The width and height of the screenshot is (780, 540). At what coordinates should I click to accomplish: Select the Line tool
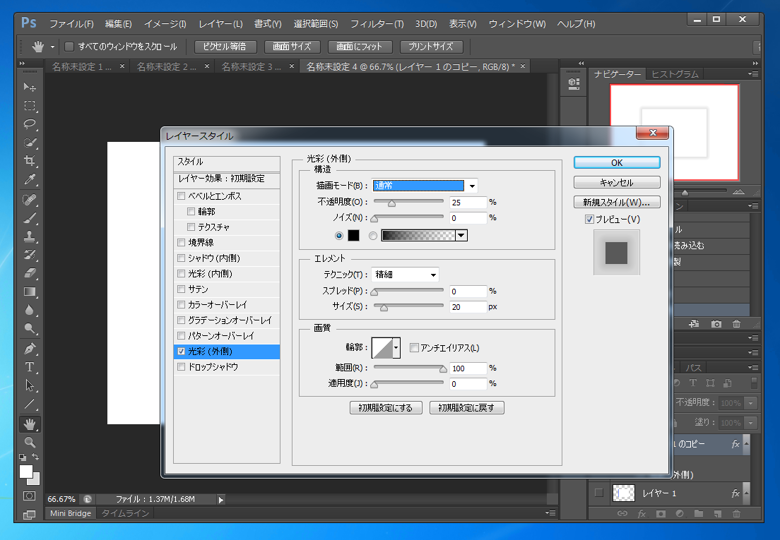click(30, 404)
